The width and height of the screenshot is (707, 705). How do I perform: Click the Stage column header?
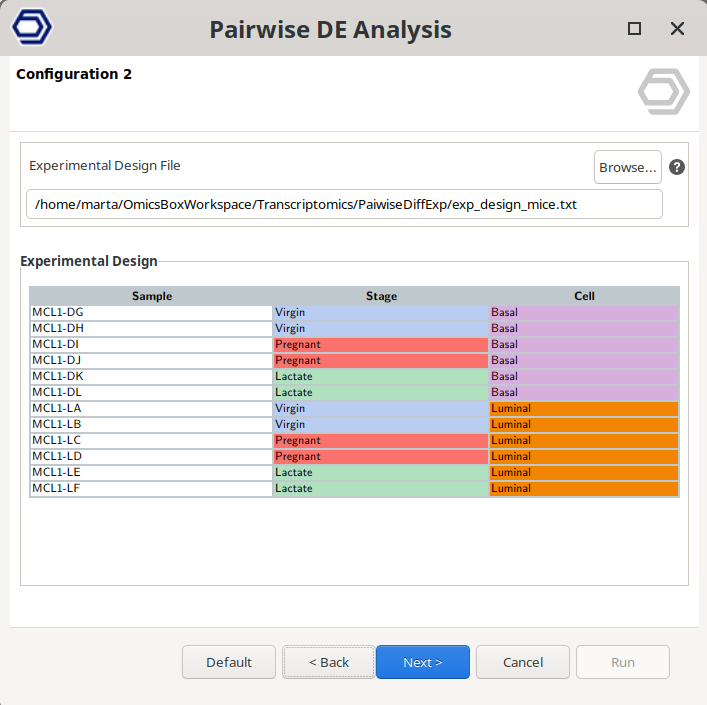coord(381,296)
